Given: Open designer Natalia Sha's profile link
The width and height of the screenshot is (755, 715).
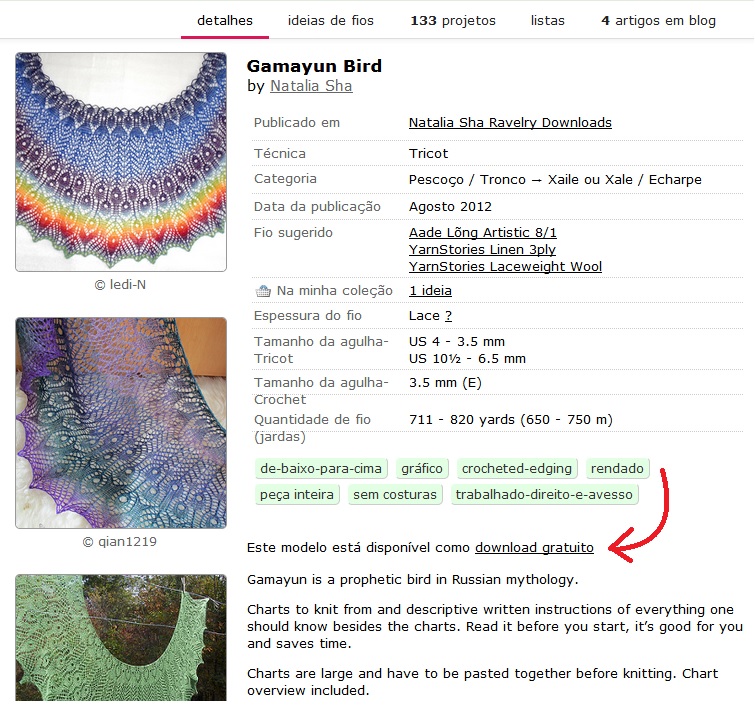Looking at the screenshot, I should click(311, 86).
